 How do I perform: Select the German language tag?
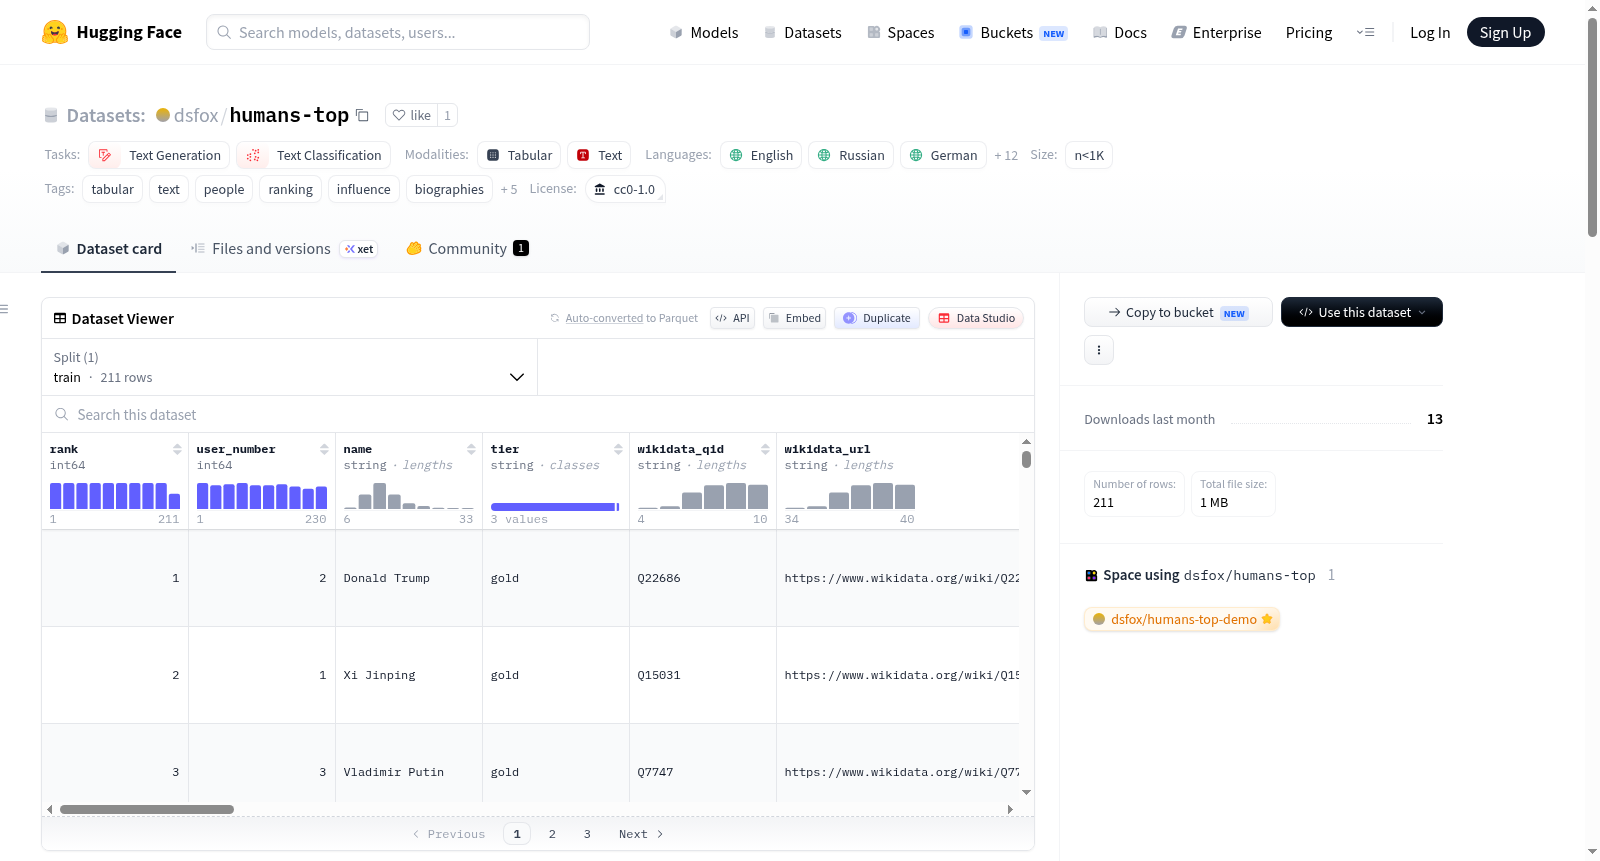[943, 155]
